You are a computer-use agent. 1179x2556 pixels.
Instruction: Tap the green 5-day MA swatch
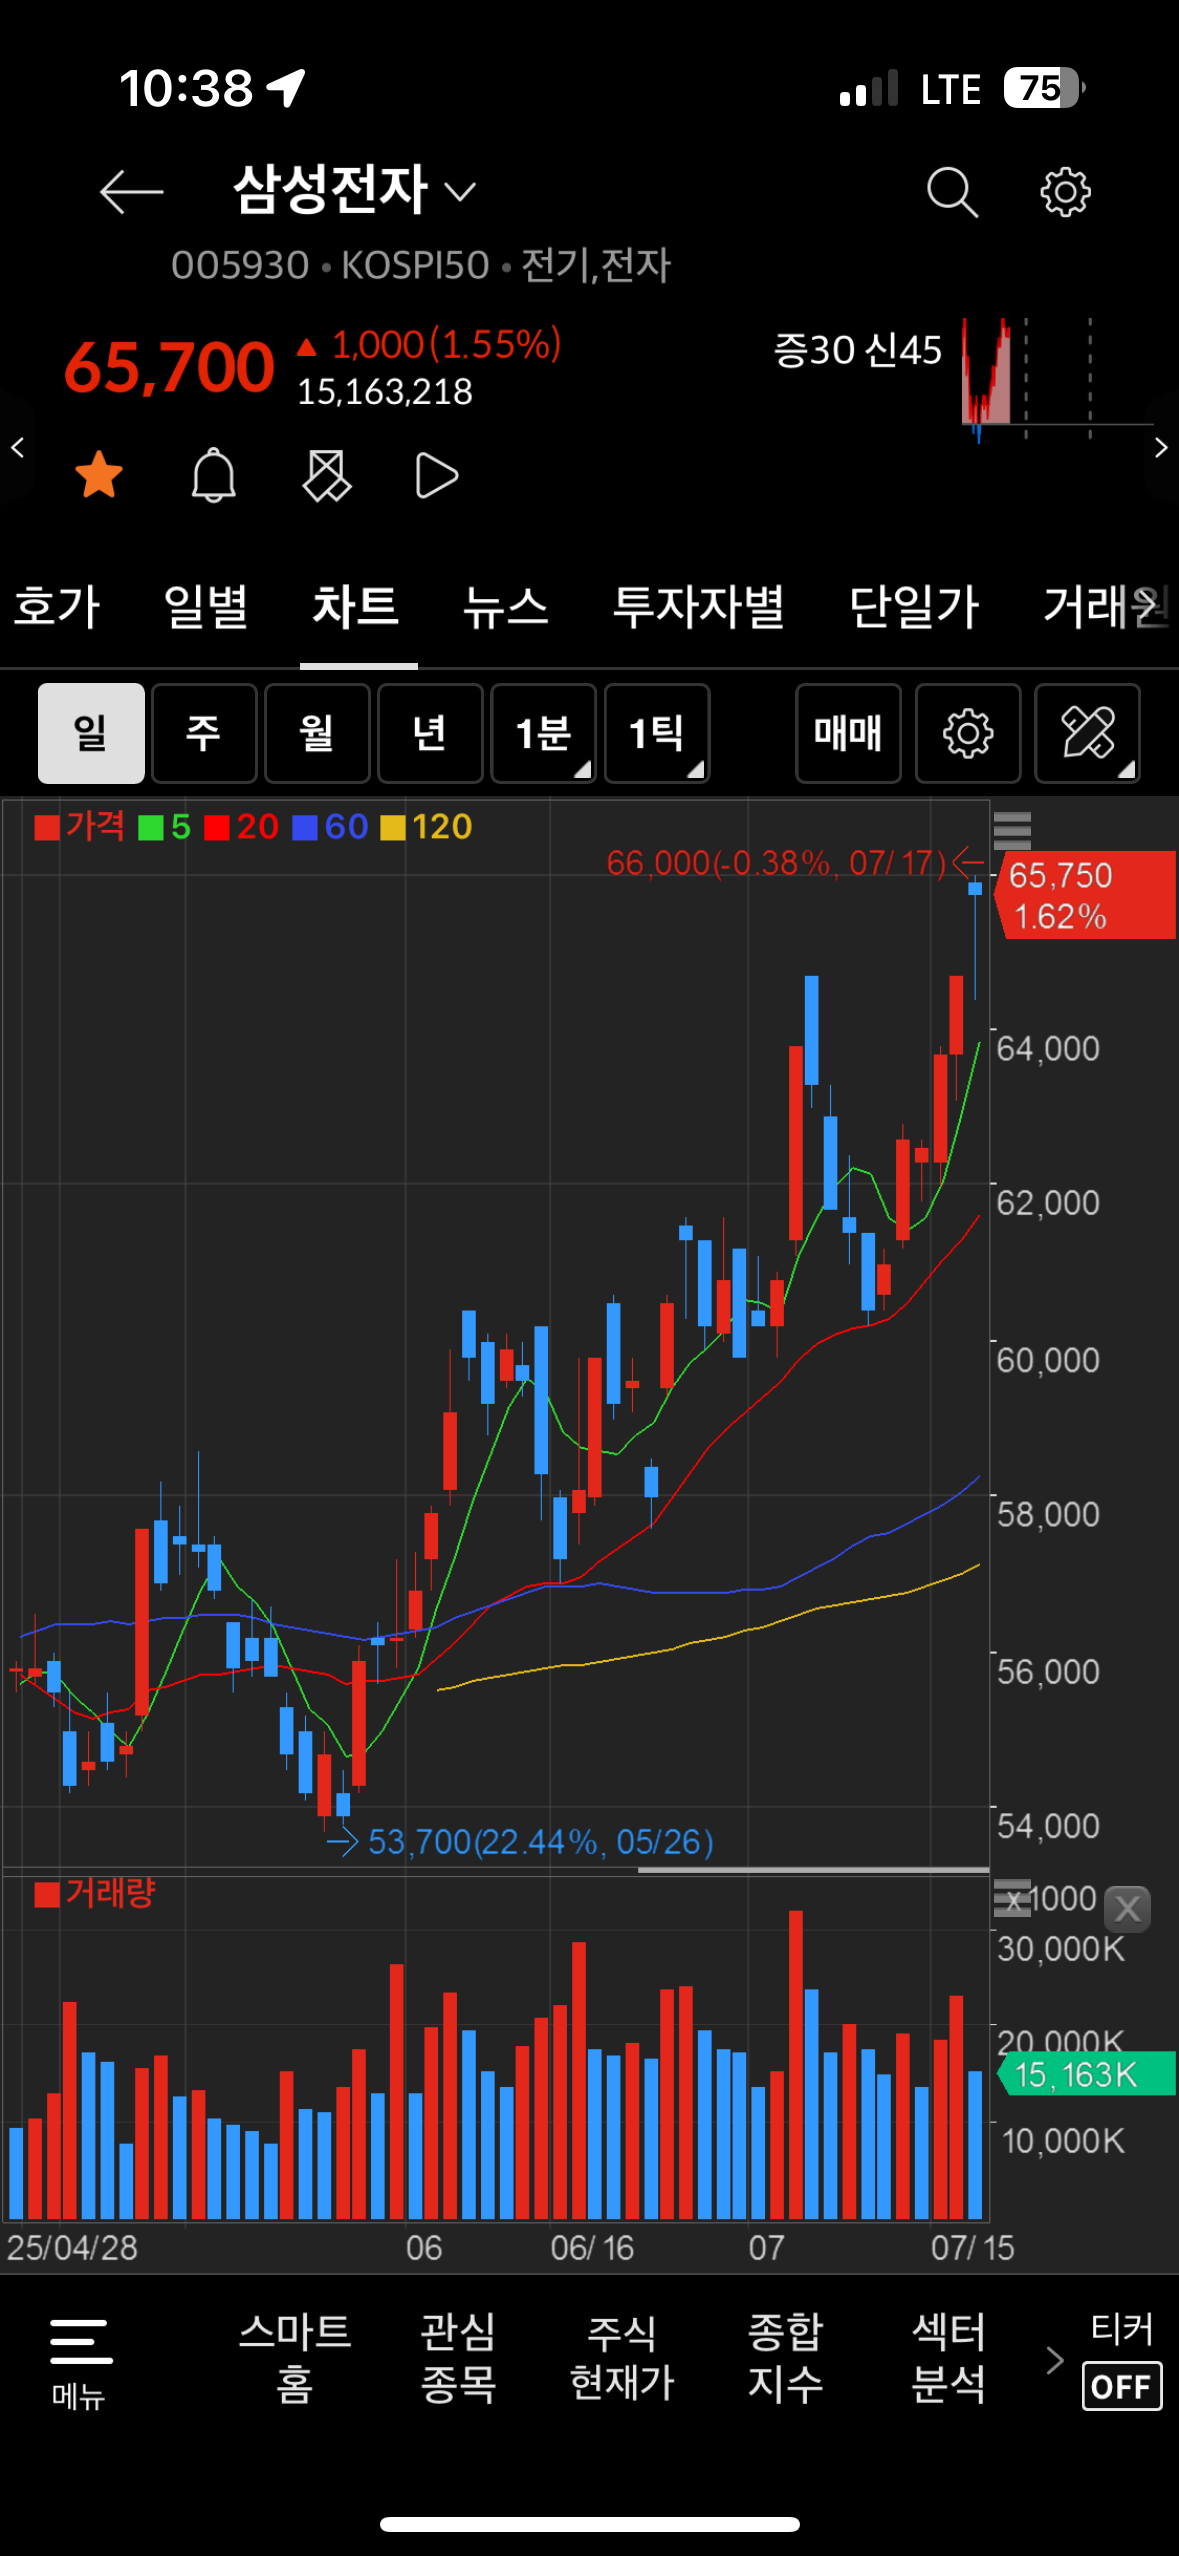151,828
